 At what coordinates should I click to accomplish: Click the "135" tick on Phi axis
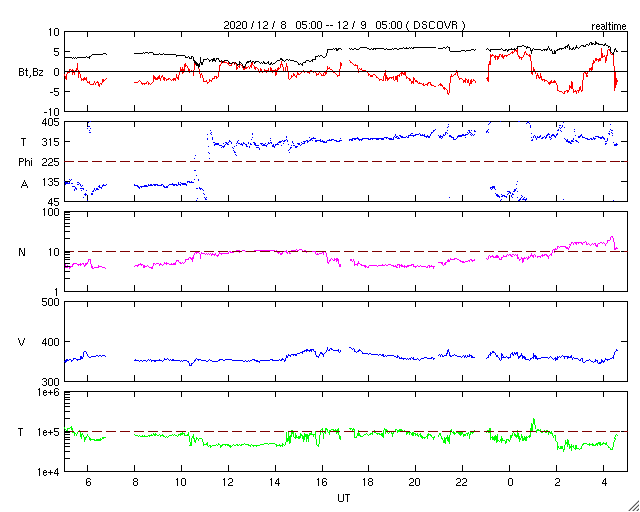[x=52, y=182]
